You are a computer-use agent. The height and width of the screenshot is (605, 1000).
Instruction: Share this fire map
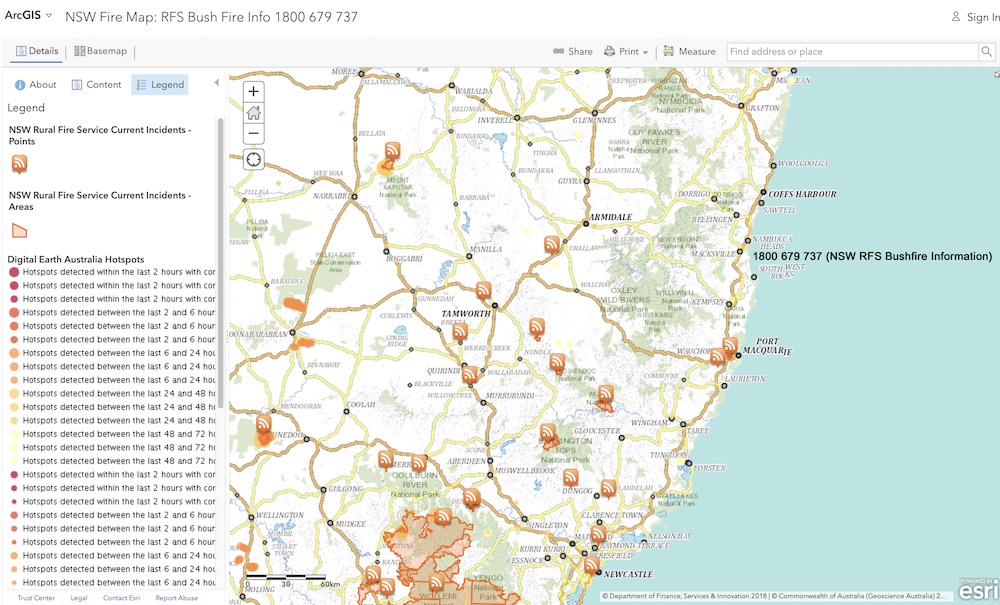(573, 52)
